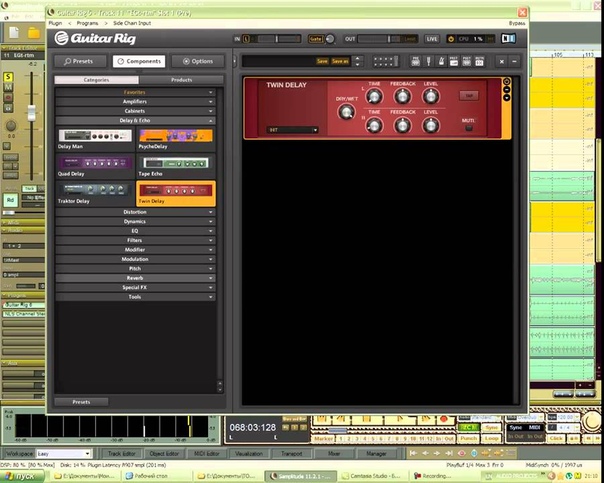
Task: Open Samplitude Mixer button
Action: pyautogui.click(x=334, y=454)
